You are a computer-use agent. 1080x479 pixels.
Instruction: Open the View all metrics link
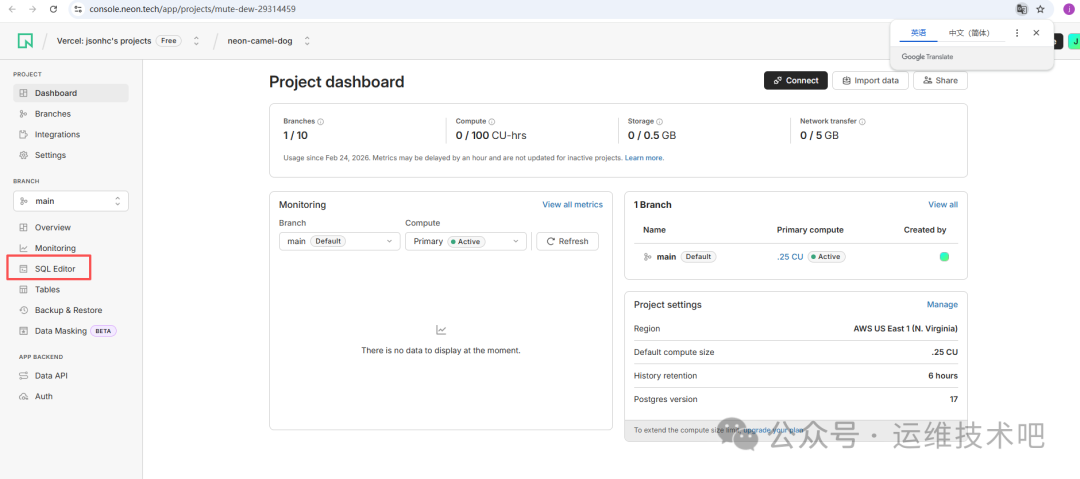coord(572,205)
